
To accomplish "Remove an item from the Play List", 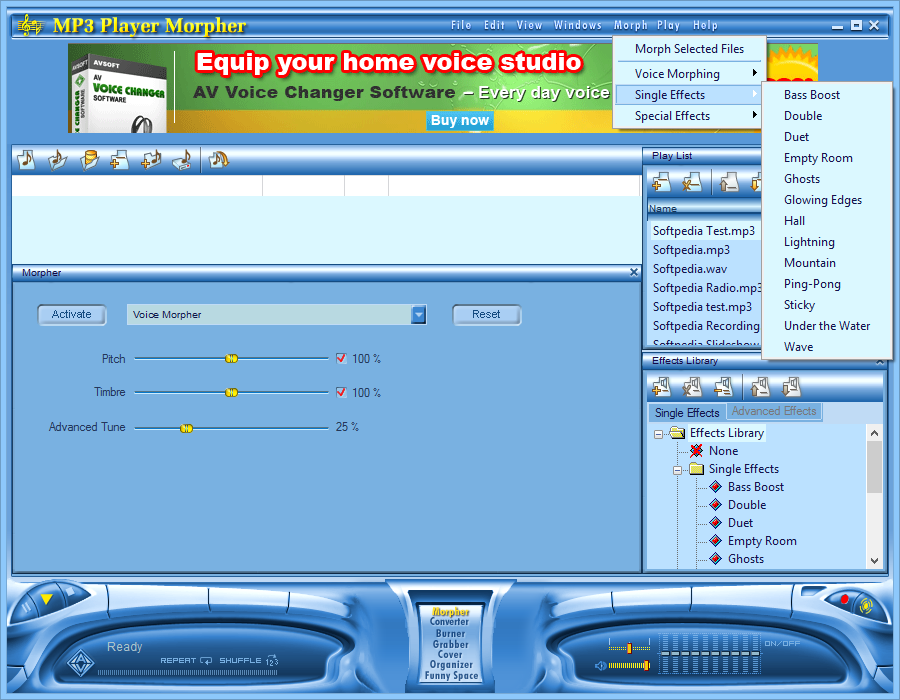I will coord(692,182).
